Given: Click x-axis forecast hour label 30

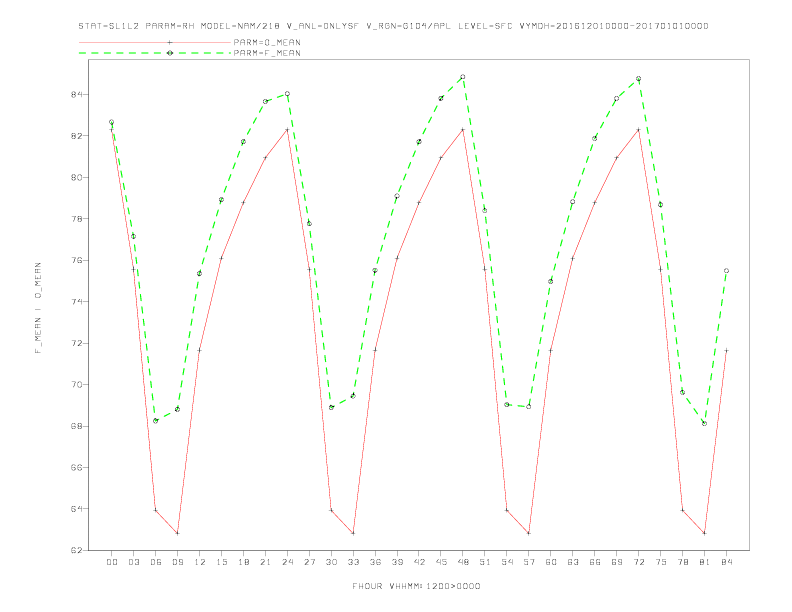Looking at the screenshot, I should (x=331, y=562).
